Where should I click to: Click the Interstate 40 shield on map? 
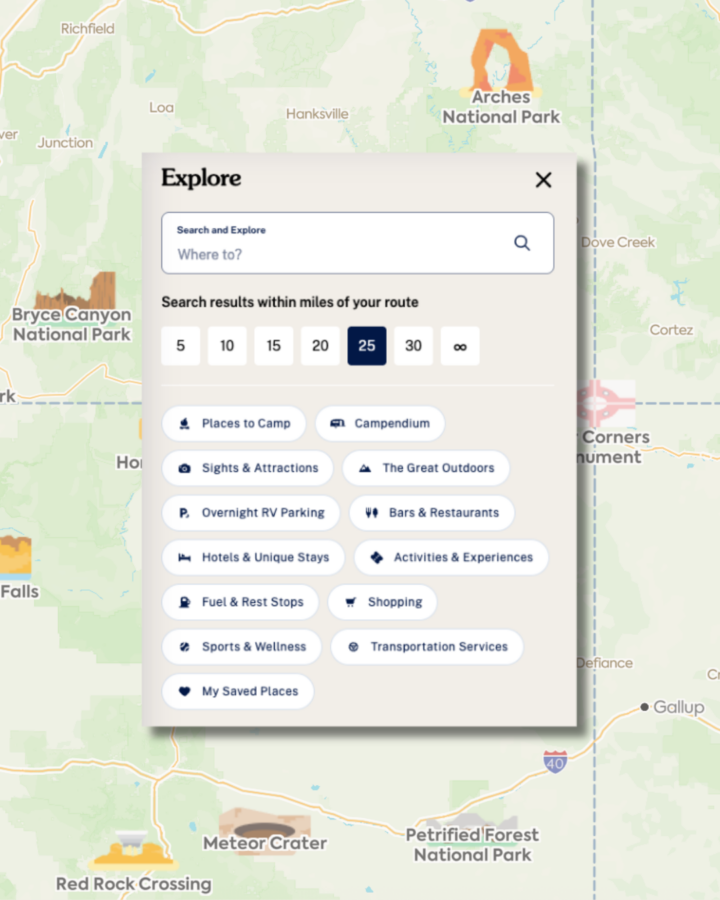555,762
